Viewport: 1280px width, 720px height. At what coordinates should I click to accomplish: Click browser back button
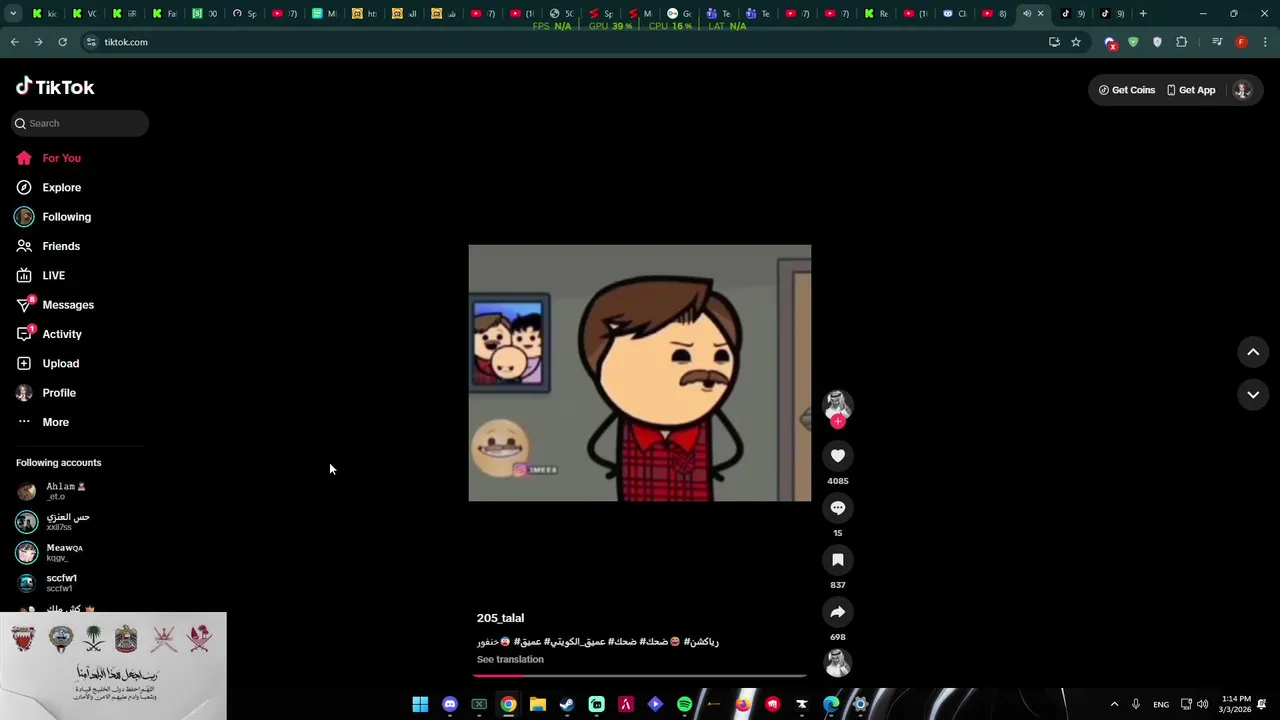(x=14, y=42)
